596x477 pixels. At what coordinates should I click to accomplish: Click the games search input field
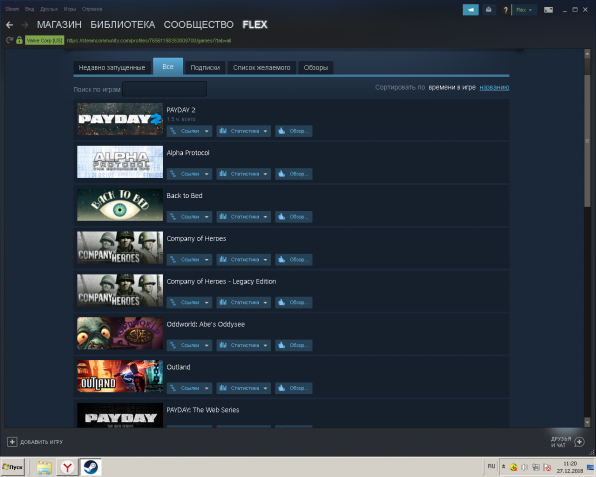165,89
